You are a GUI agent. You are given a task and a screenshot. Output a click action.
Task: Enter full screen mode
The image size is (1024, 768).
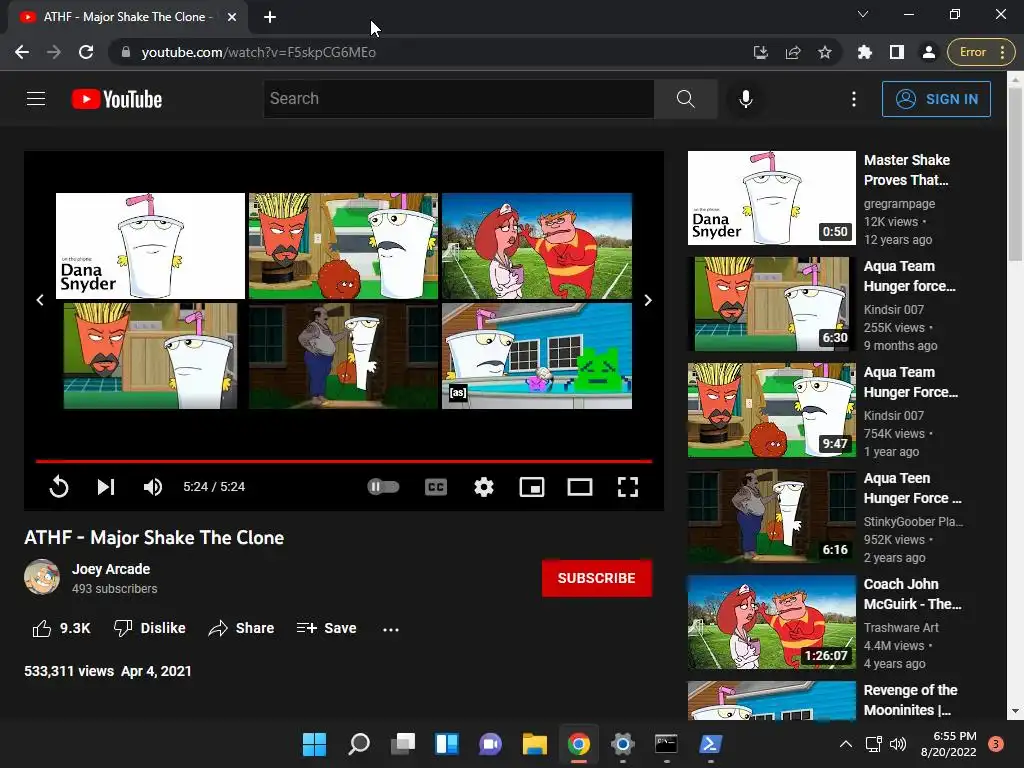click(x=628, y=487)
